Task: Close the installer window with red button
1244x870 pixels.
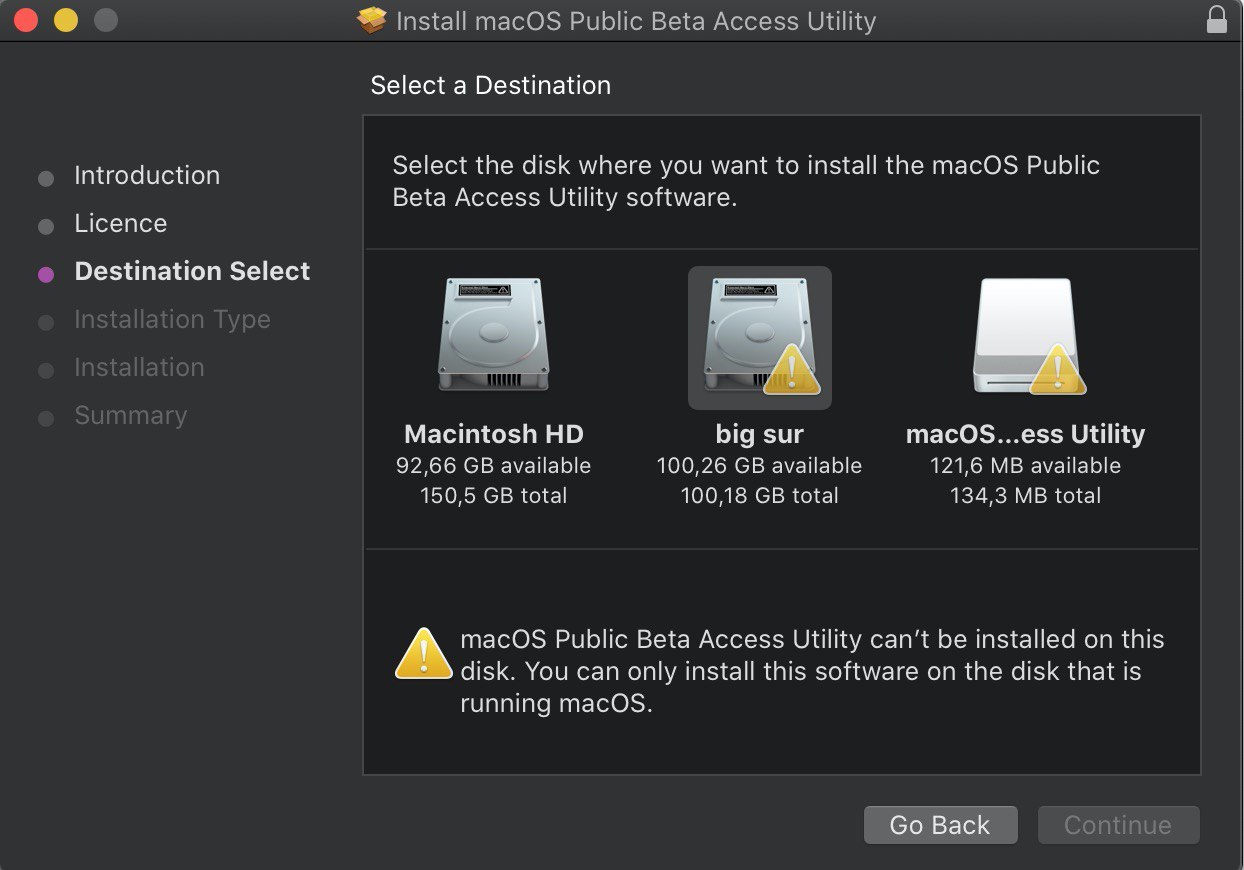Action: click(x=26, y=20)
